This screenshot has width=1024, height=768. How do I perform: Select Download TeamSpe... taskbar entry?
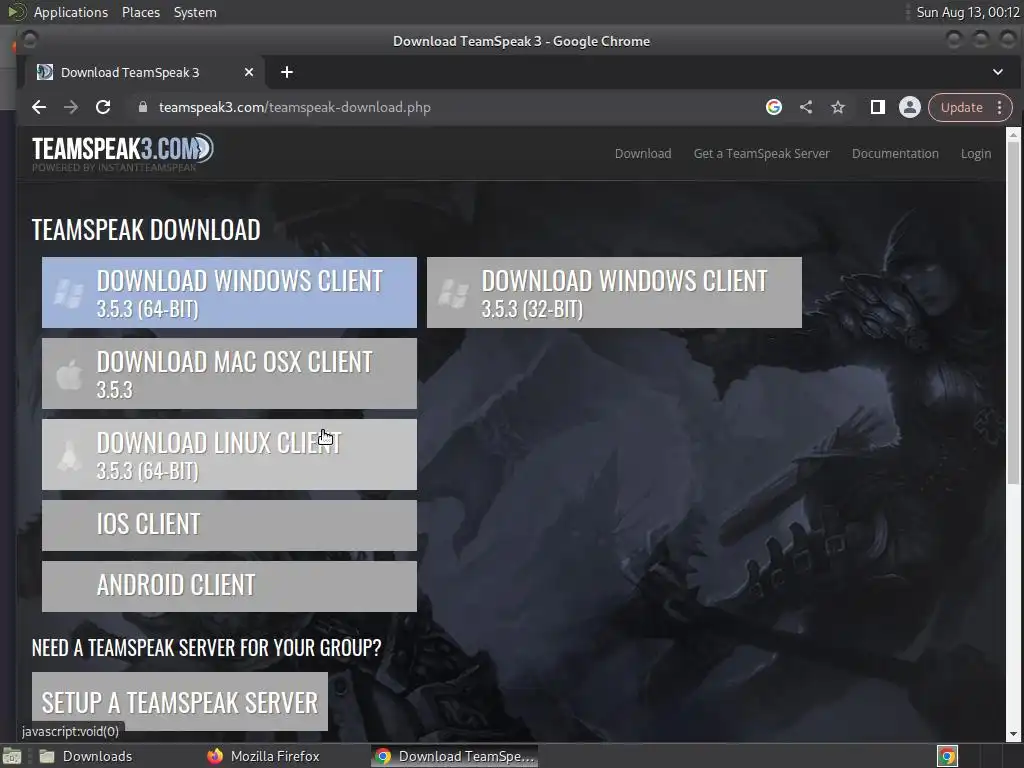tap(455, 756)
